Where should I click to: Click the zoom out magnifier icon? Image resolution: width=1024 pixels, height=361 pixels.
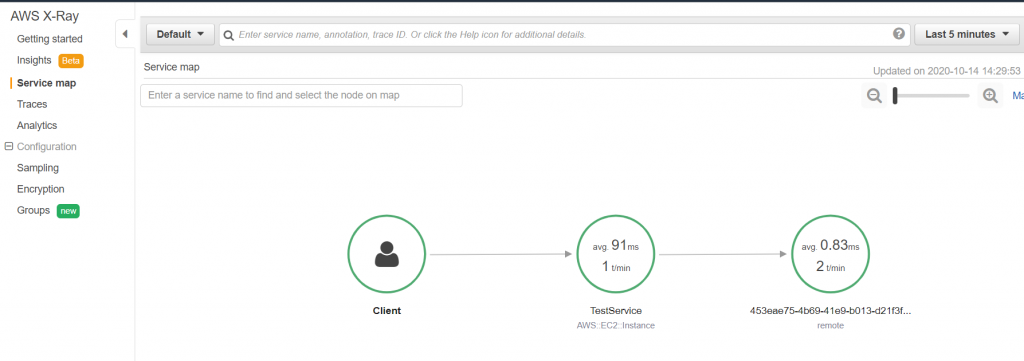point(874,96)
